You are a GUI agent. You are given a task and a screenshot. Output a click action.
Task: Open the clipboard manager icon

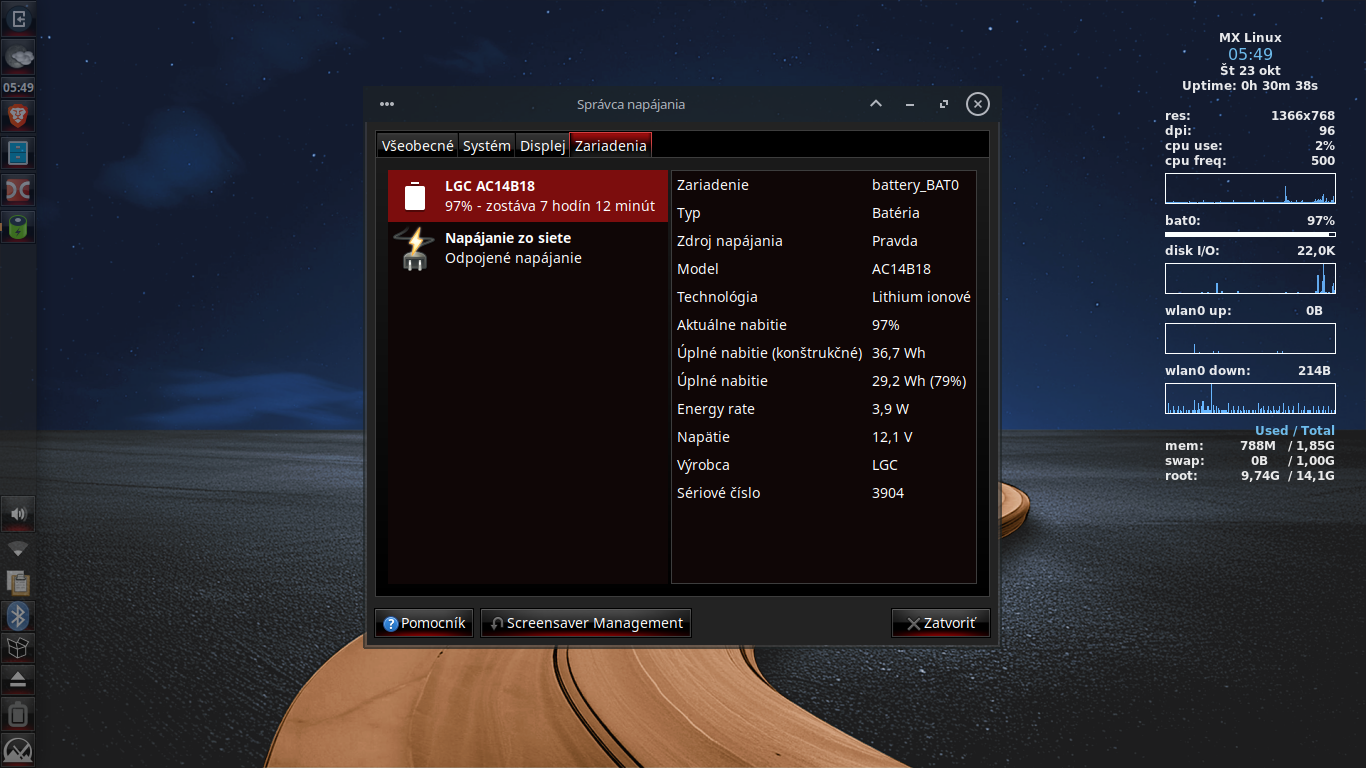18,582
